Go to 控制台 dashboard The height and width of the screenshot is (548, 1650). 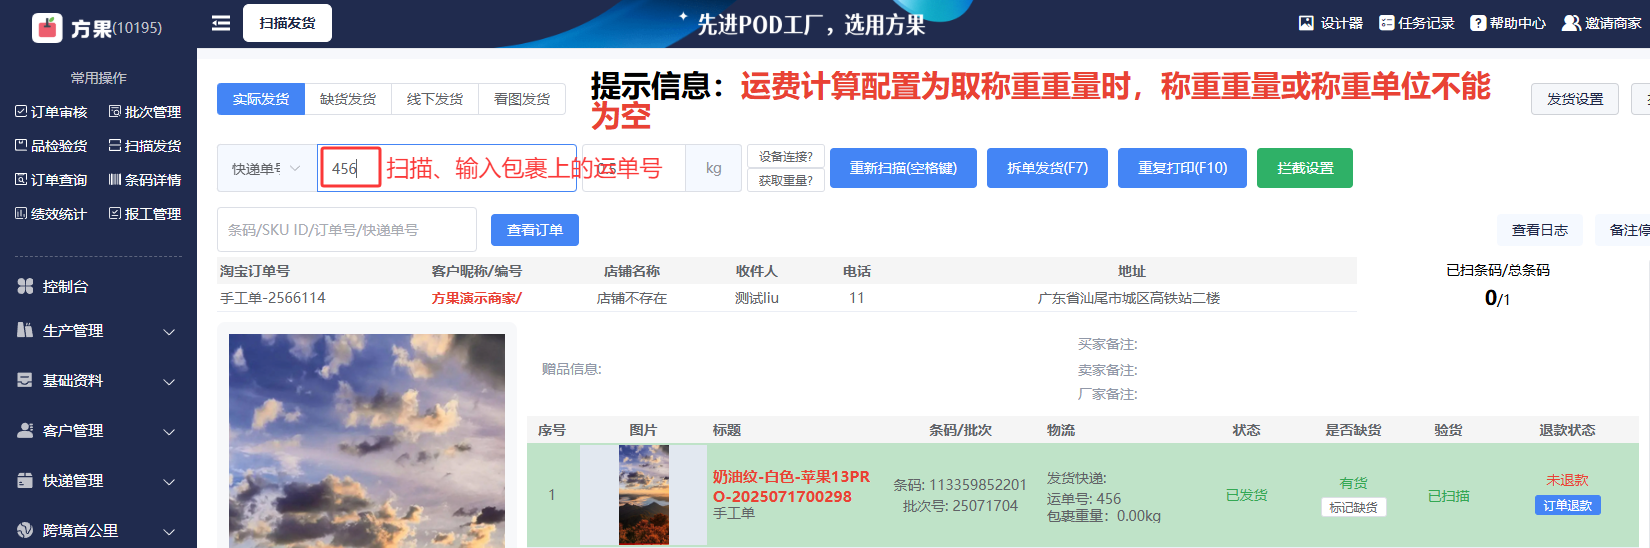tap(65, 287)
